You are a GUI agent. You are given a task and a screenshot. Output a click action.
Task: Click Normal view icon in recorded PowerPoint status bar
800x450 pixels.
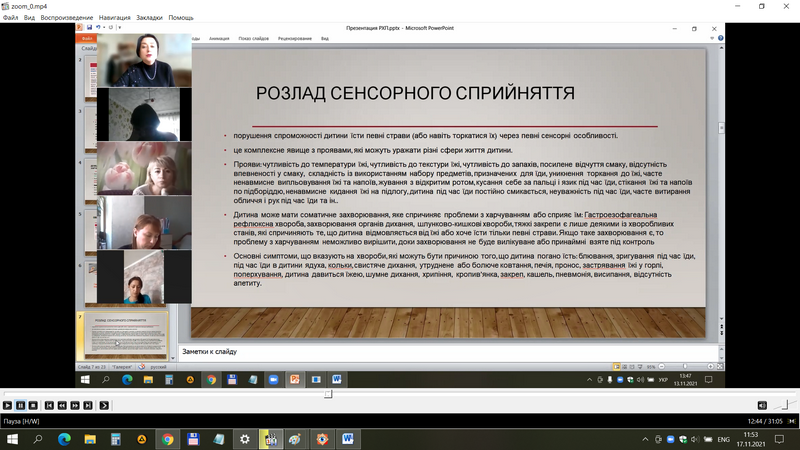[616, 367]
